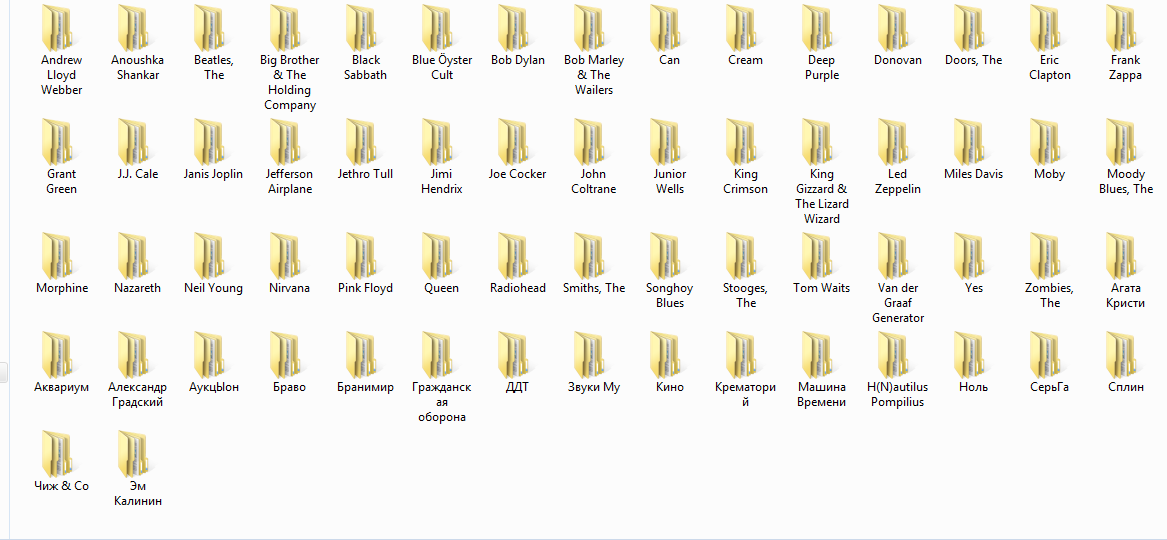Click the King Crimson folder icon

[x=741, y=141]
